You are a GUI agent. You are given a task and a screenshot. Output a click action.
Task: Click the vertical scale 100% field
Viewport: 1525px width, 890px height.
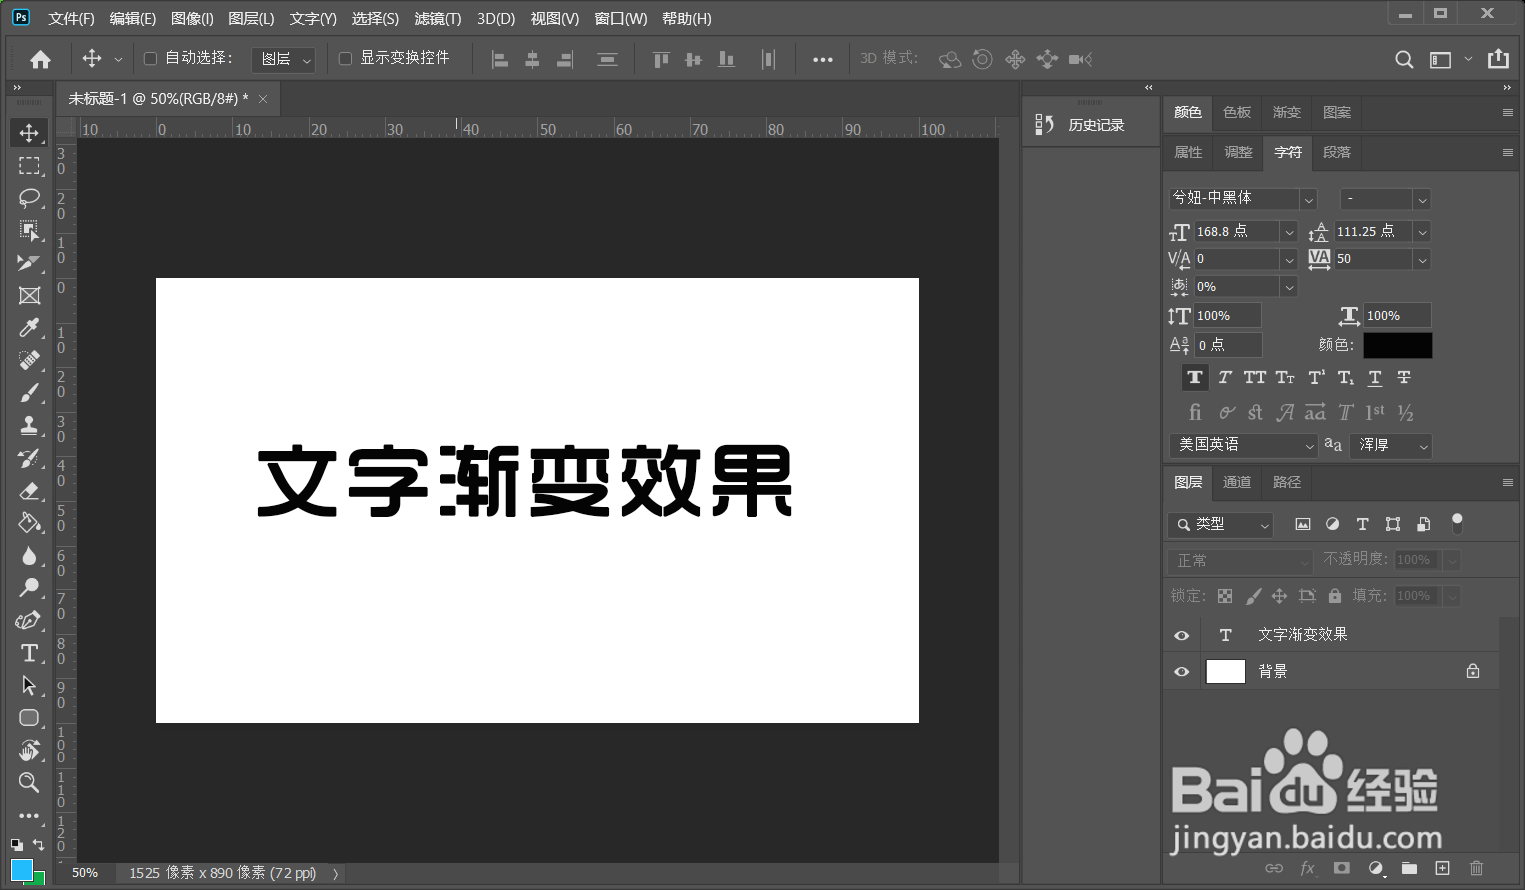pos(1227,316)
